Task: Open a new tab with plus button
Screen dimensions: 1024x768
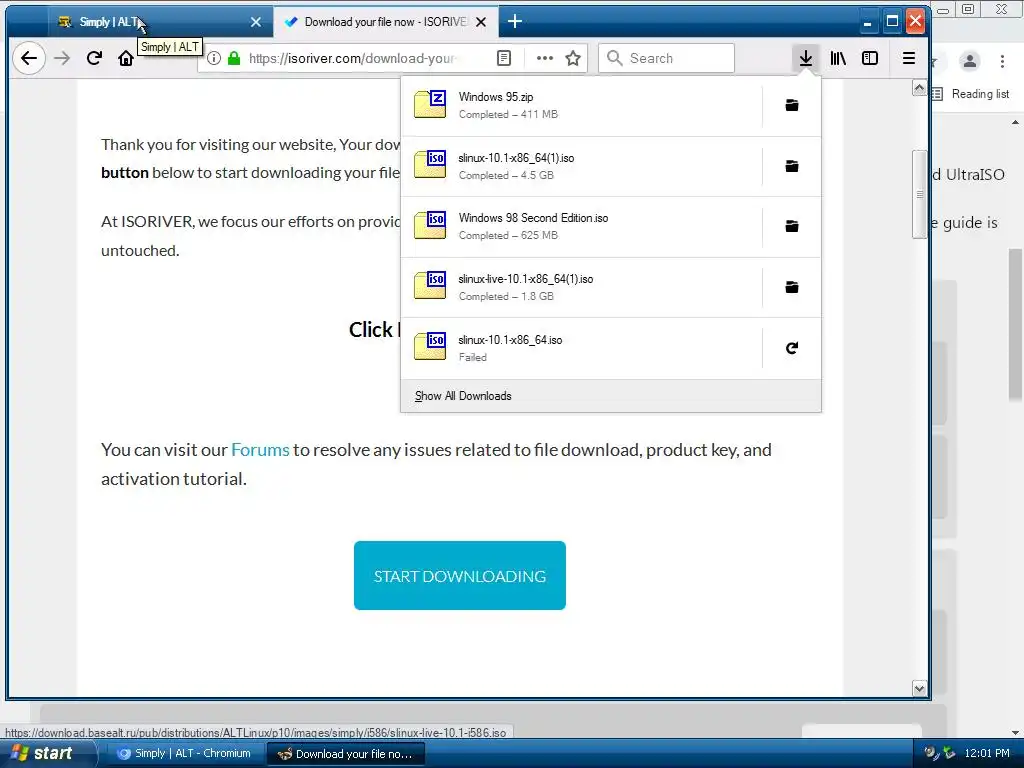Action: pos(515,22)
